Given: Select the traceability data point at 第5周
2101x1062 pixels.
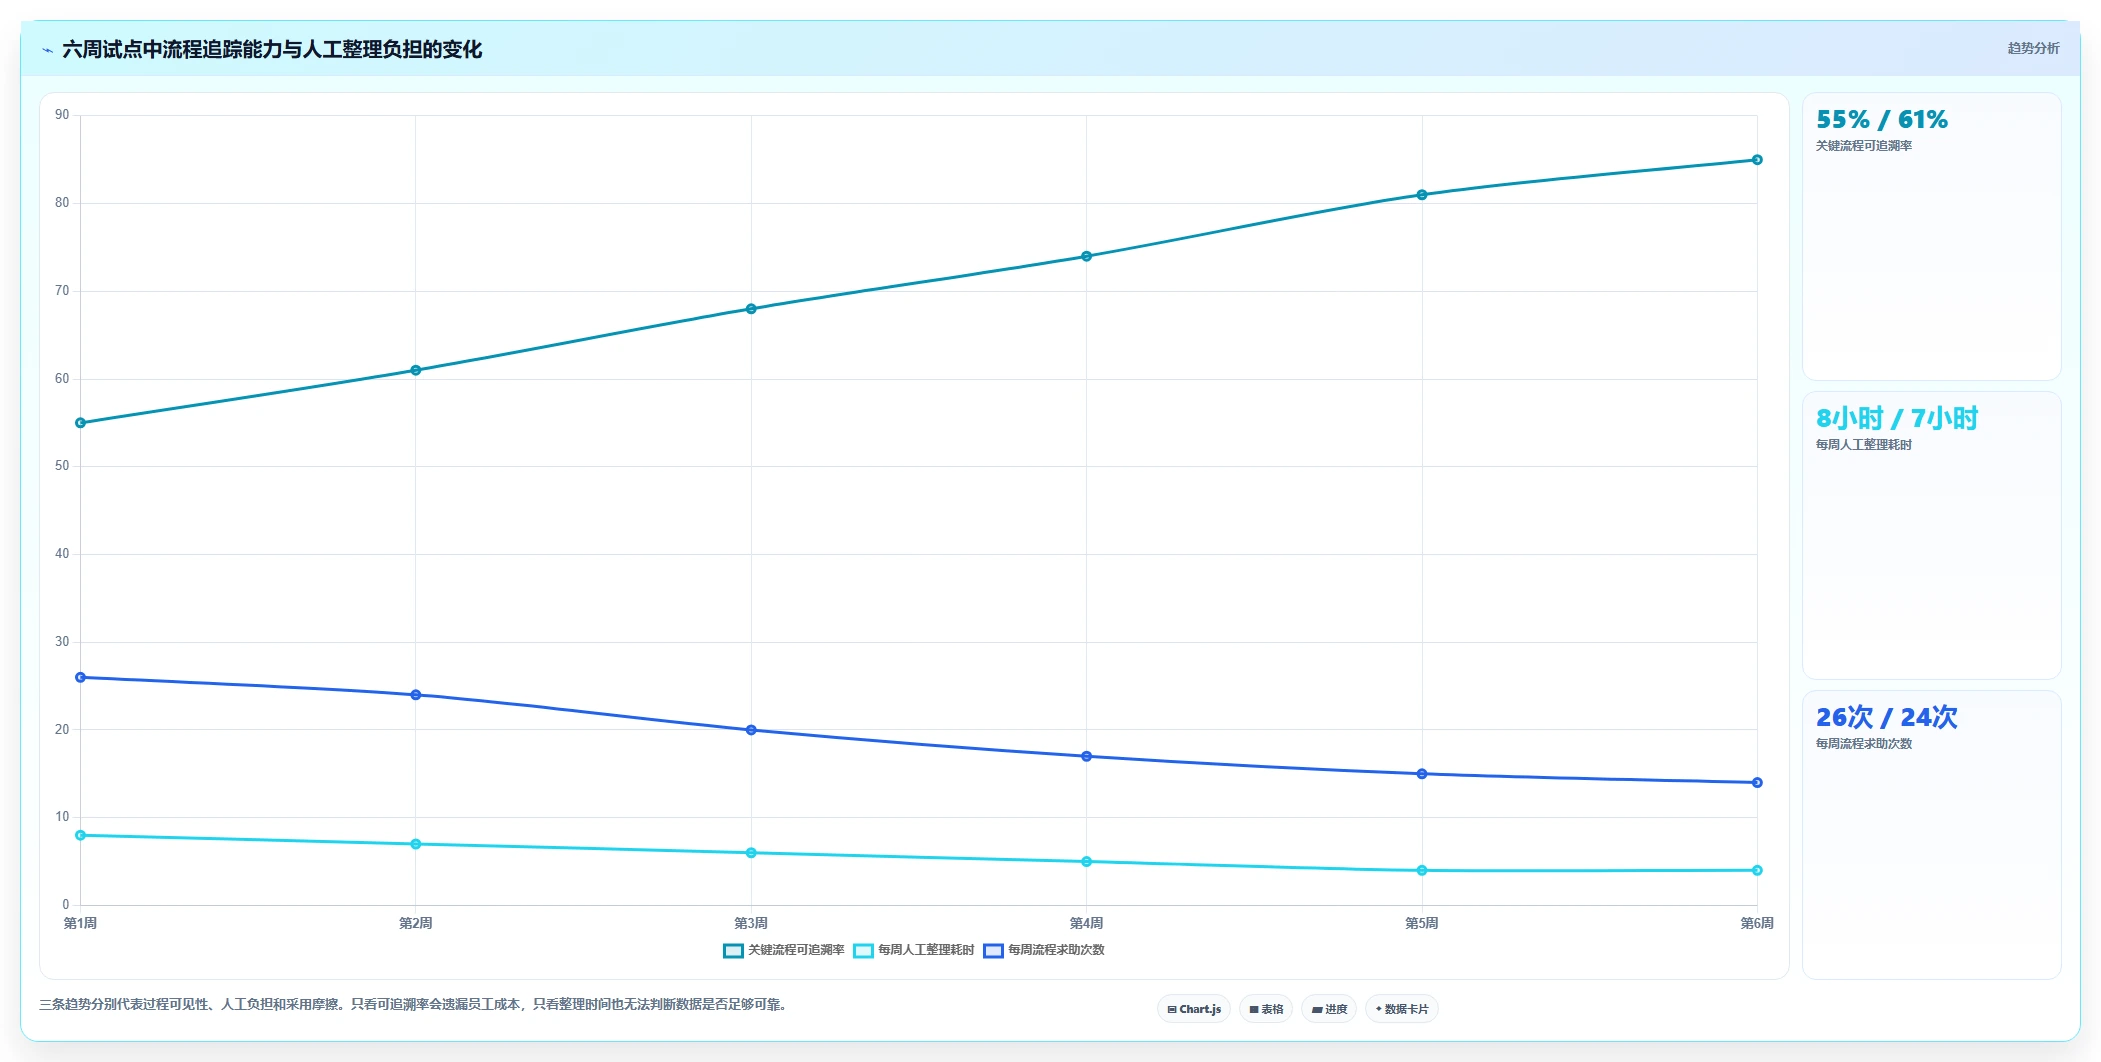Looking at the screenshot, I should pyautogui.click(x=1422, y=195).
